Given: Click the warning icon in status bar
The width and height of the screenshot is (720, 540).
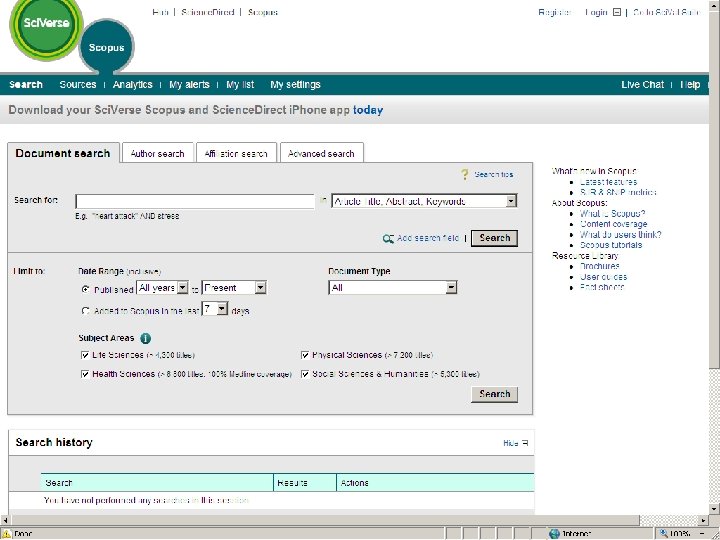Looking at the screenshot, I should [6, 534].
